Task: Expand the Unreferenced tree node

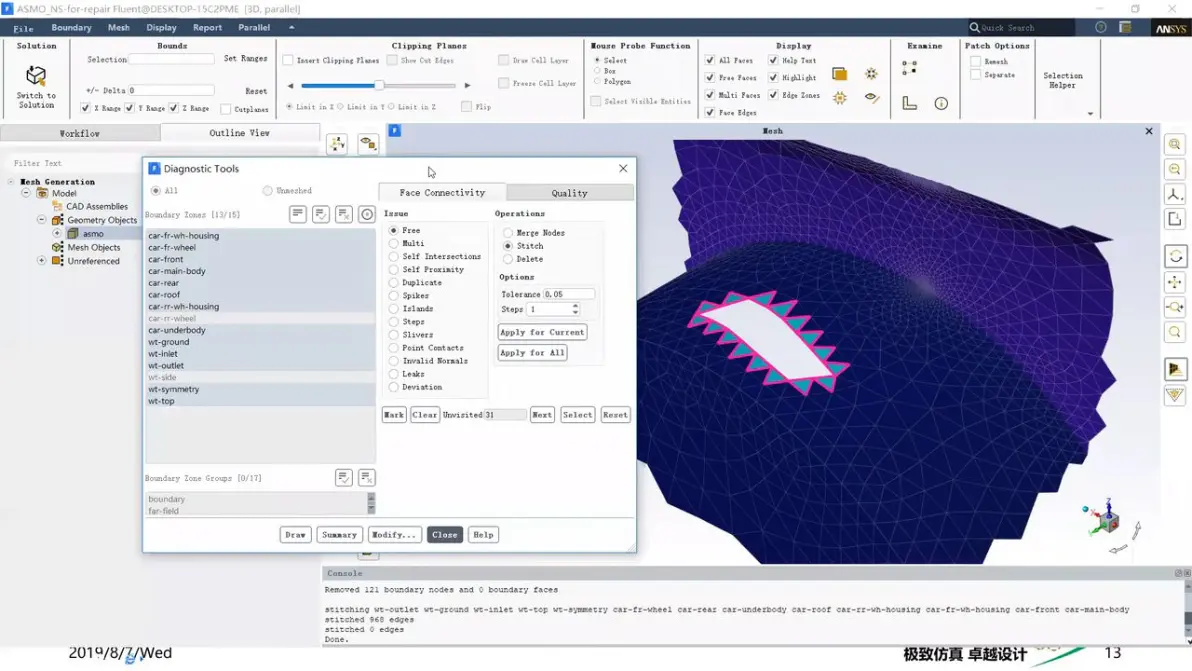Action: tap(42, 261)
